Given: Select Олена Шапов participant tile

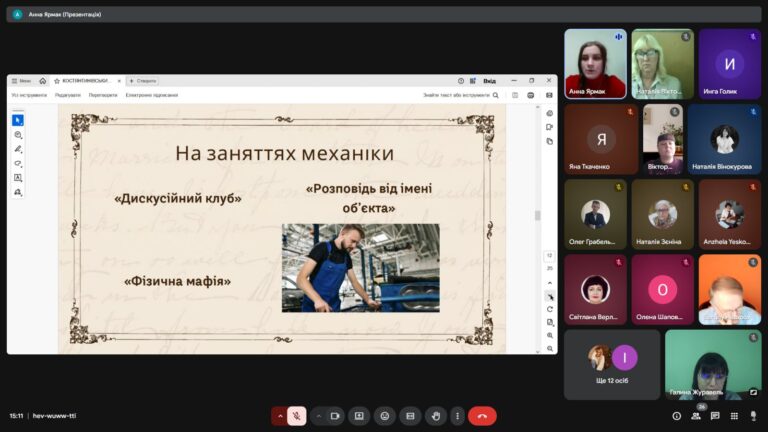Looking at the screenshot, I should (x=663, y=289).
